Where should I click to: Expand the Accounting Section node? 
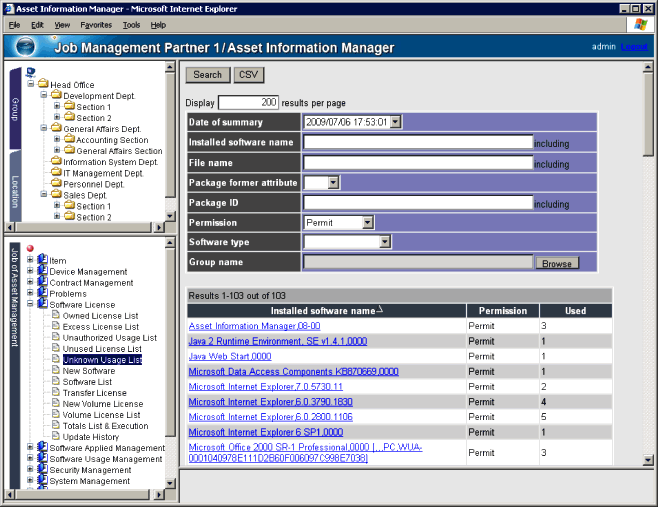[x=57, y=140]
